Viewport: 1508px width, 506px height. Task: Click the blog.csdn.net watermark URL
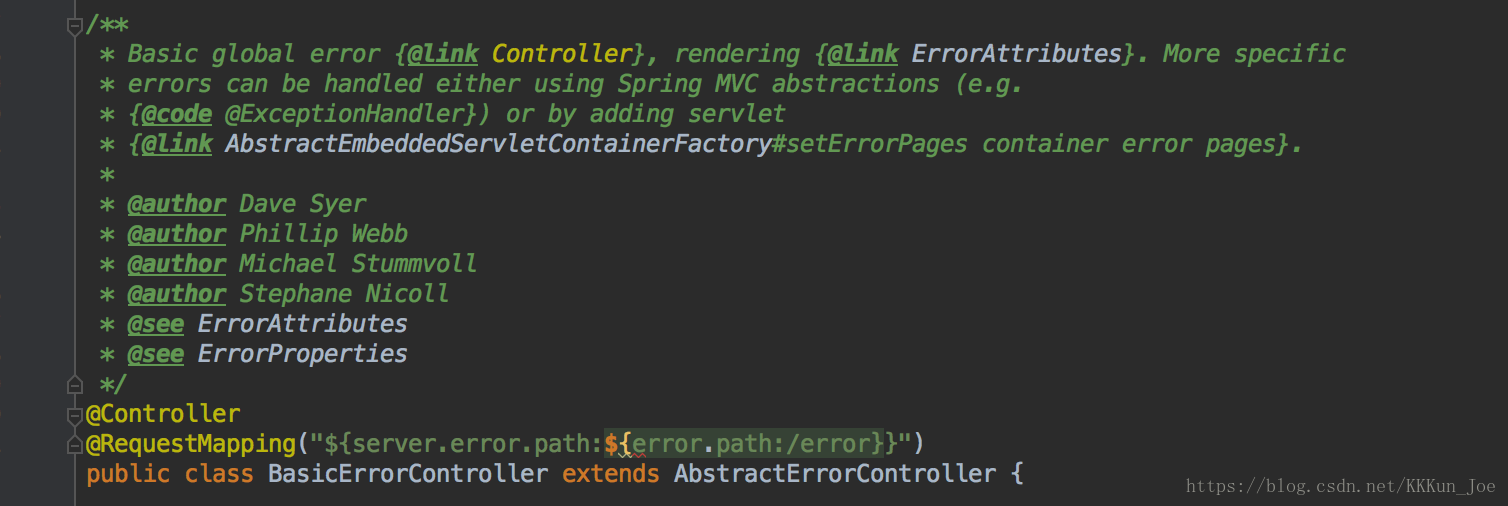tap(1340, 486)
